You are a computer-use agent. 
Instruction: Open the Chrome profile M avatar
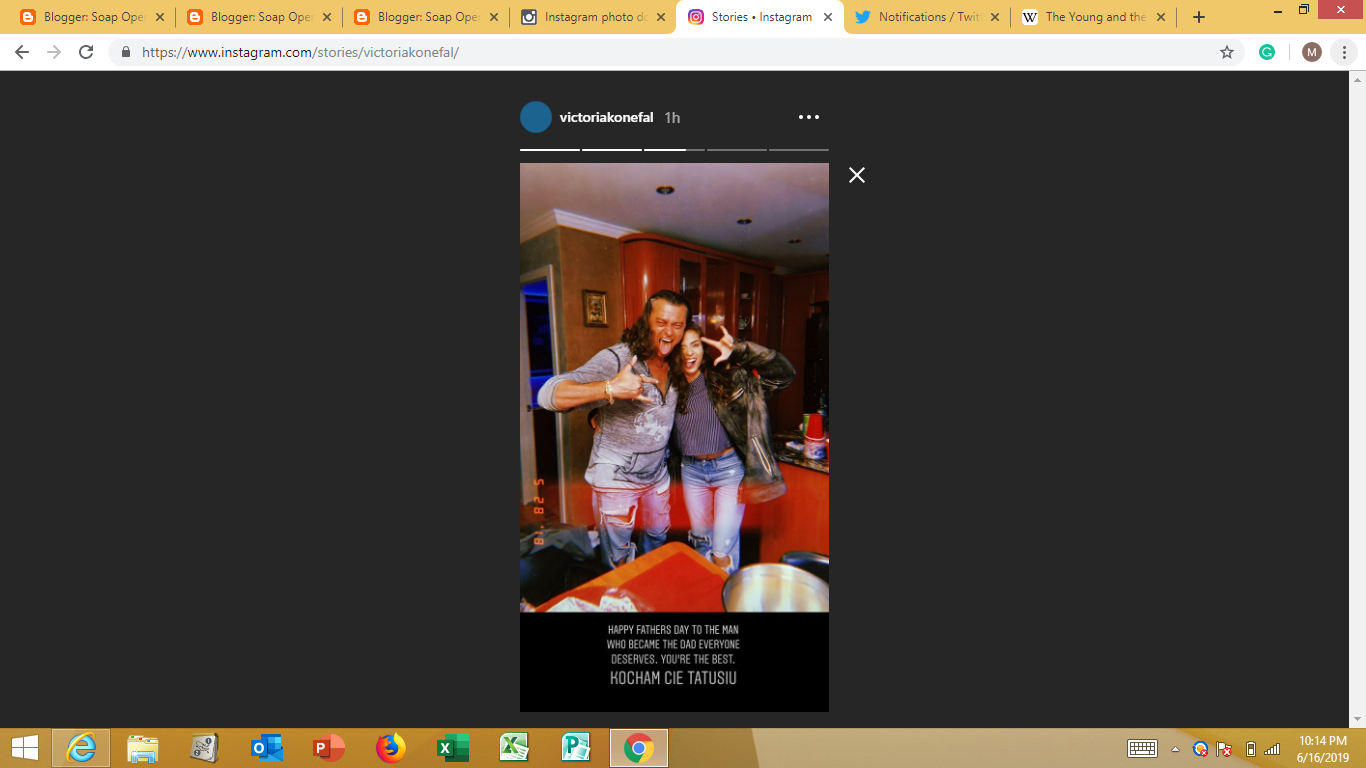pyautogui.click(x=1312, y=52)
